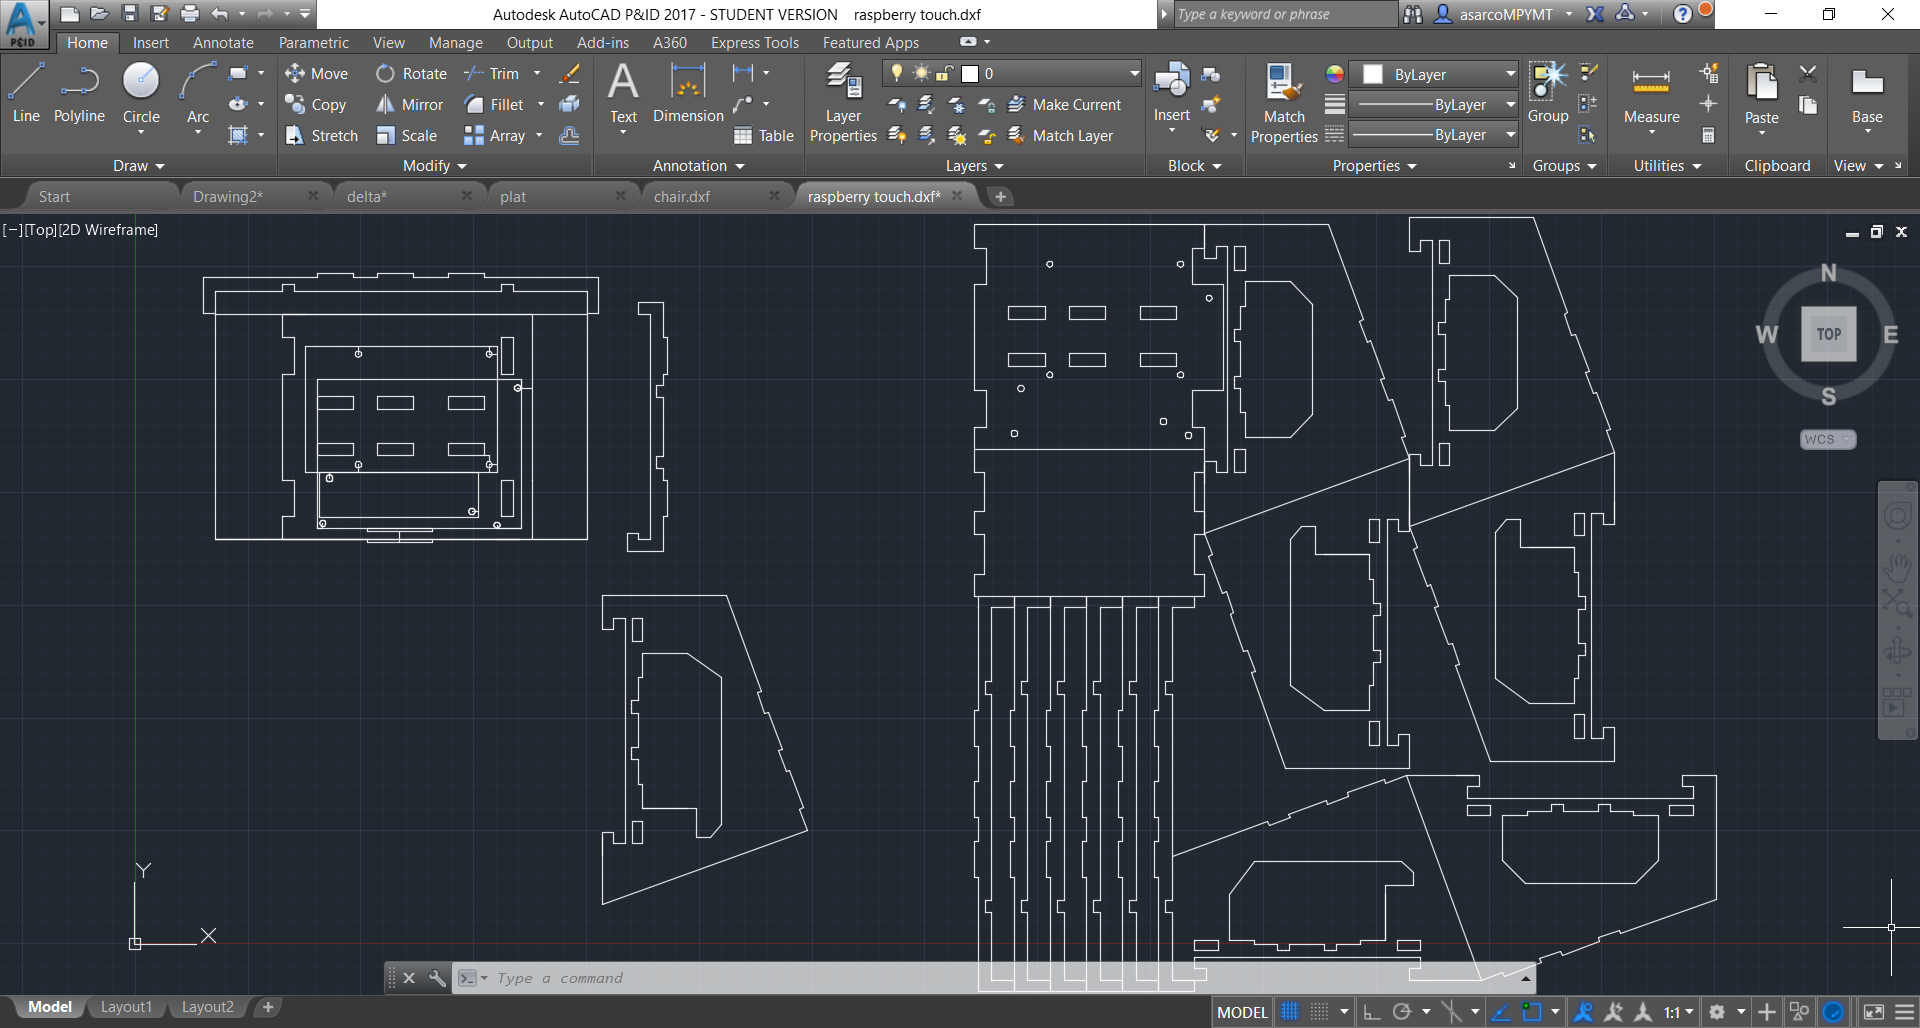Click the Erase tool icon

(x=569, y=73)
